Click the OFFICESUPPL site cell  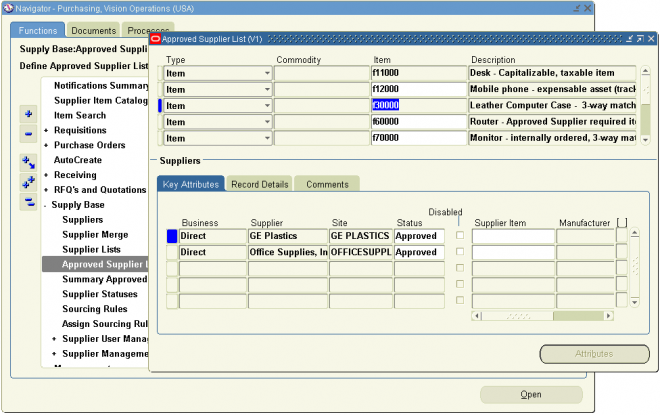[x=361, y=252]
